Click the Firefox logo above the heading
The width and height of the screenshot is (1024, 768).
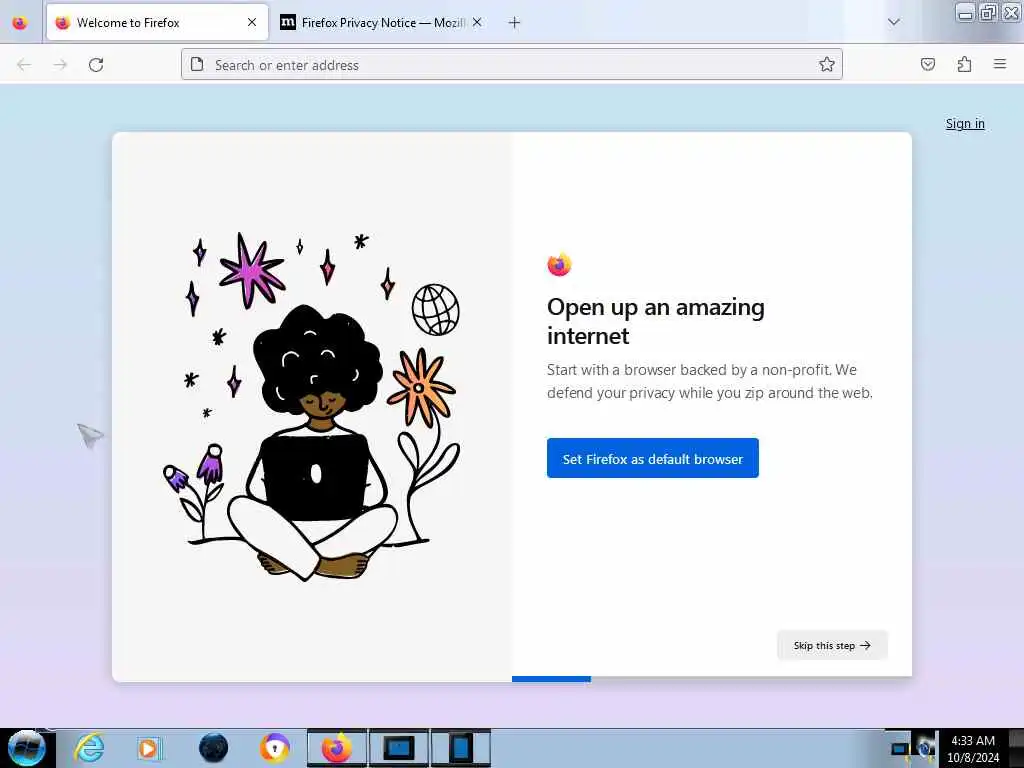tap(559, 264)
